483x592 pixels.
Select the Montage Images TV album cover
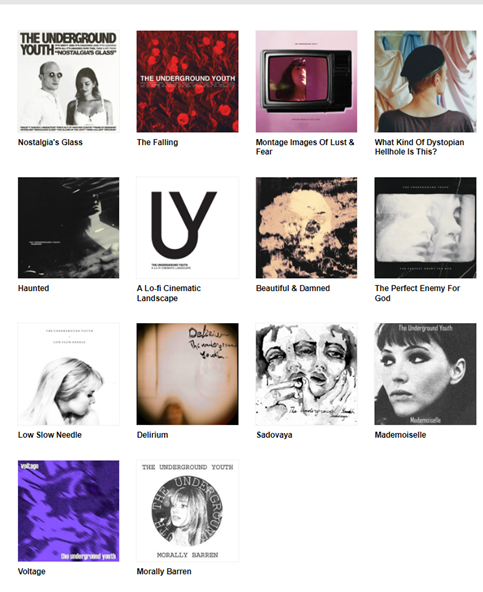coord(306,81)
